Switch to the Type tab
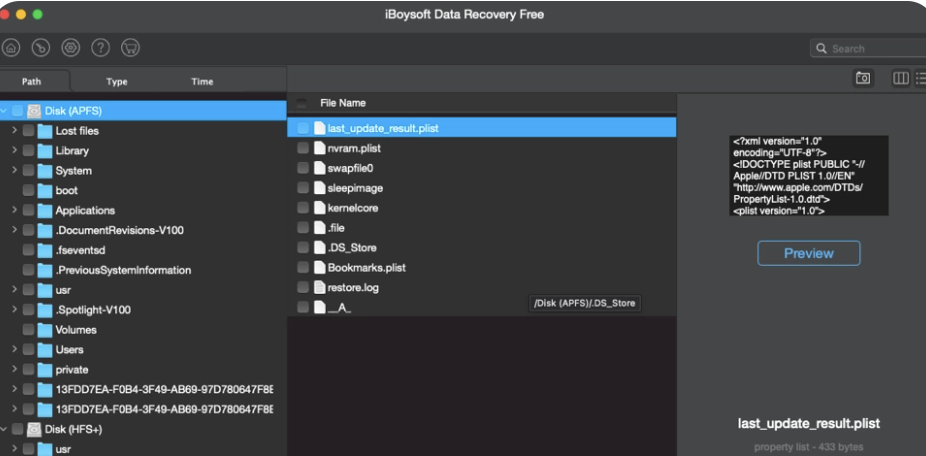 [x=117, y=82]
